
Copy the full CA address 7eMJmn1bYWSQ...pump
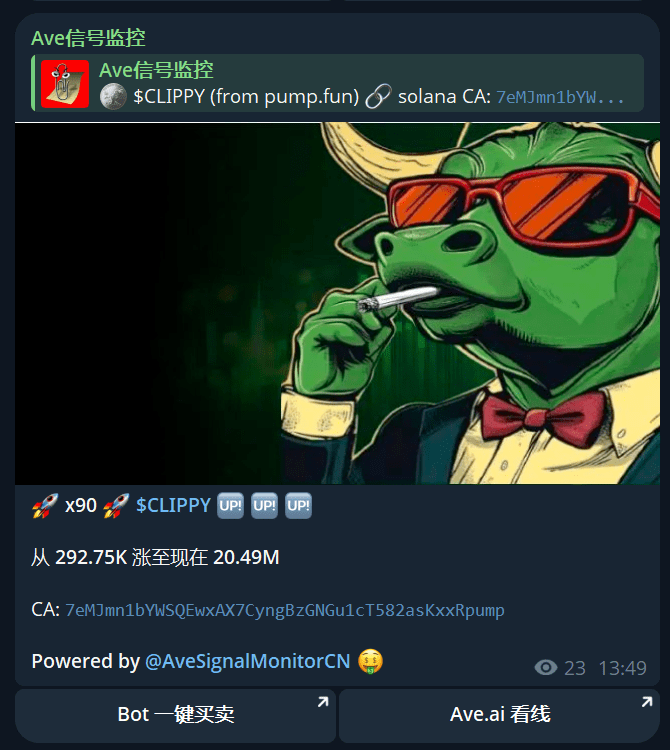tap(285, 611)
